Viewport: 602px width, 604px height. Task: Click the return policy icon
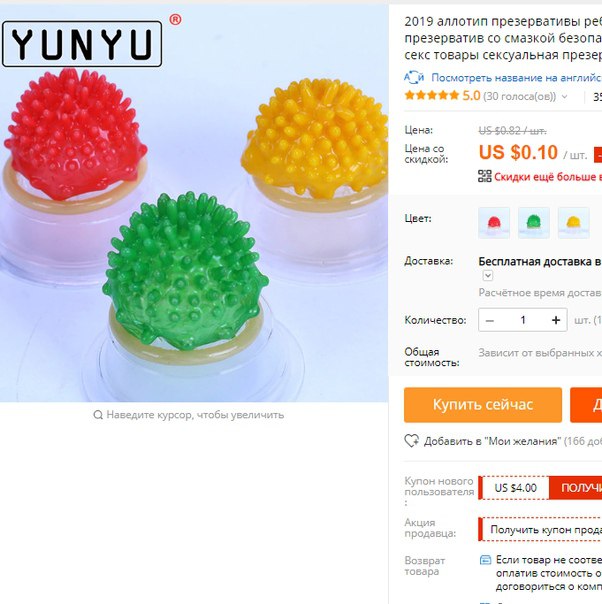click(485, 560)
